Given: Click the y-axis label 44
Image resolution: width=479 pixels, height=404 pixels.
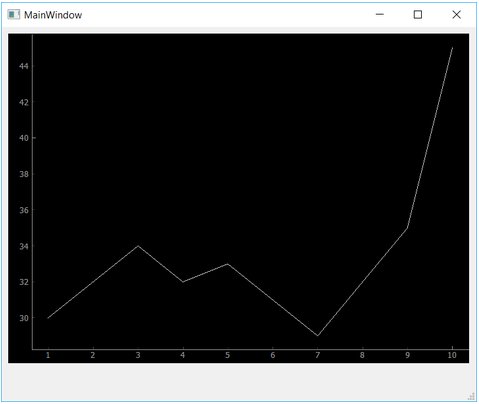Looking at the screenshot, I should tap(24, 66).
